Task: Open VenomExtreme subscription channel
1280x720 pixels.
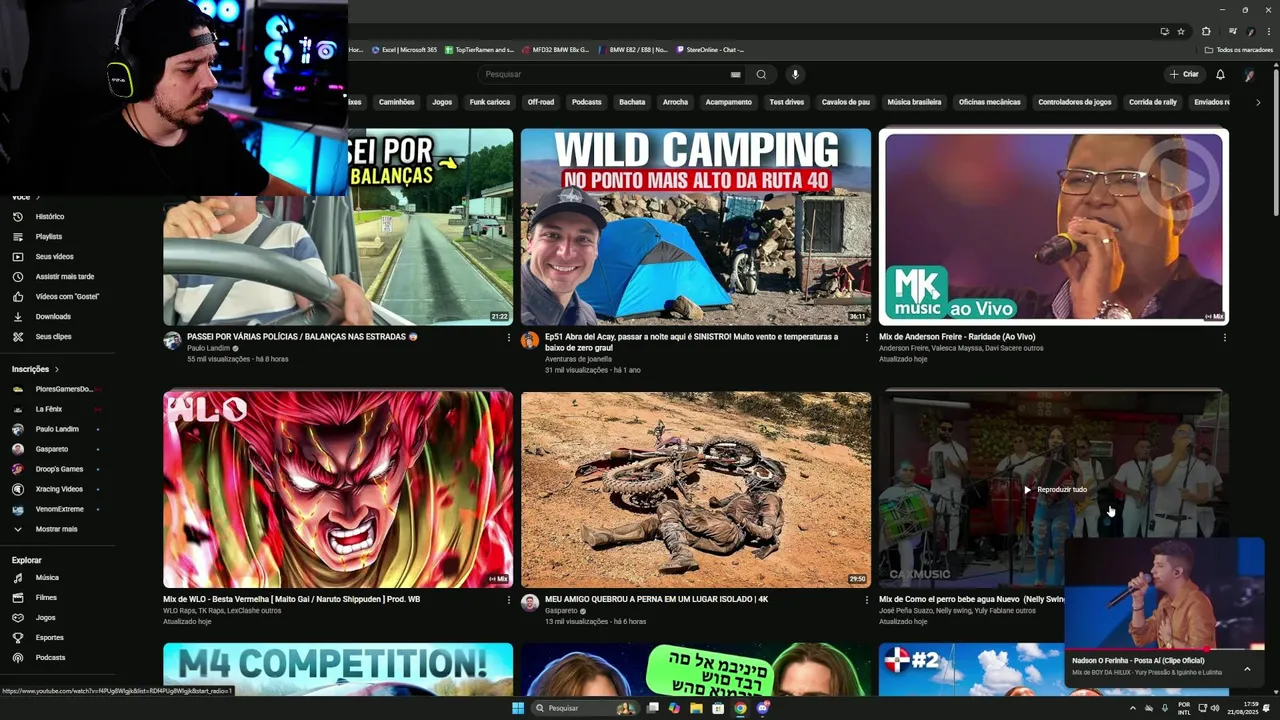Action: (60, 509)
